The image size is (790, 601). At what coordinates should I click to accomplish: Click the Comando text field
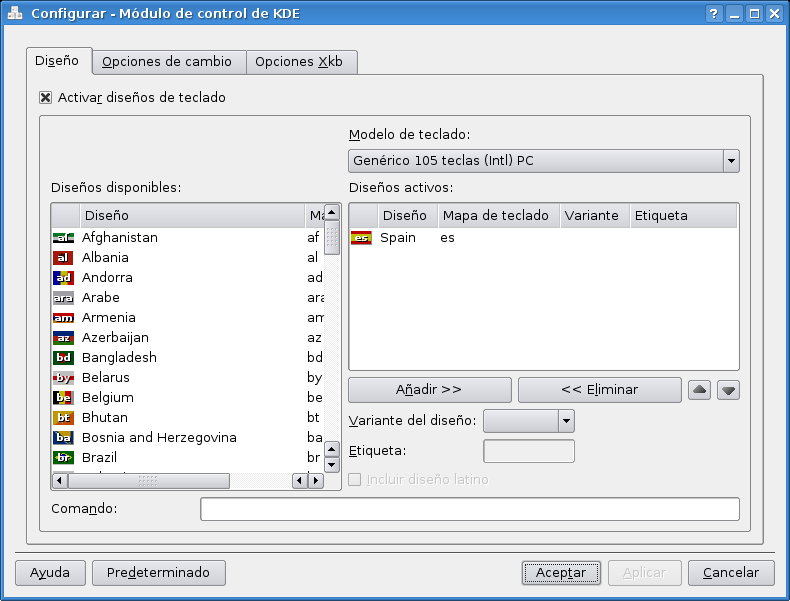[x=469, y=509]
